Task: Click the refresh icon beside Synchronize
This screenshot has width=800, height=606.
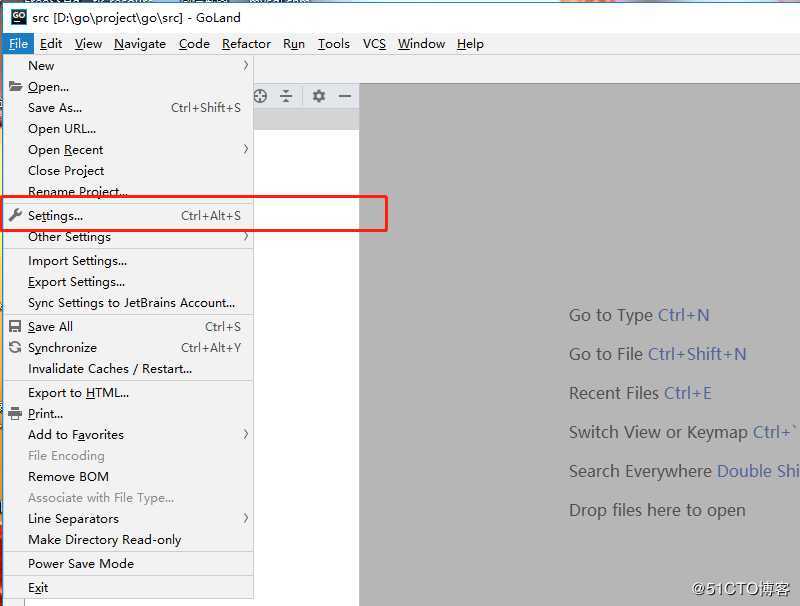Action: click(x=15, y=347)
